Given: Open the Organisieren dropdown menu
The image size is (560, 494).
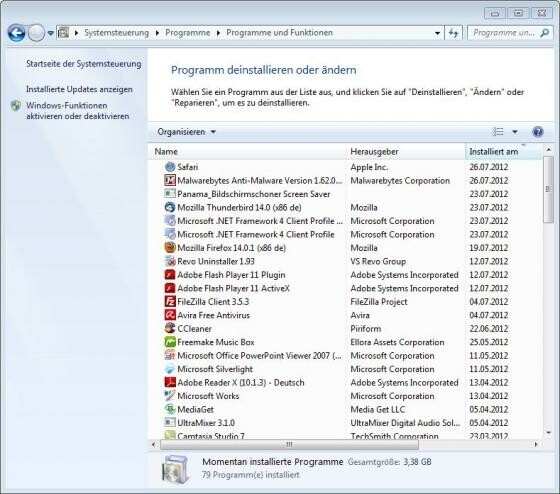Looking at the screenshot, I should click(x=187, y=132).
